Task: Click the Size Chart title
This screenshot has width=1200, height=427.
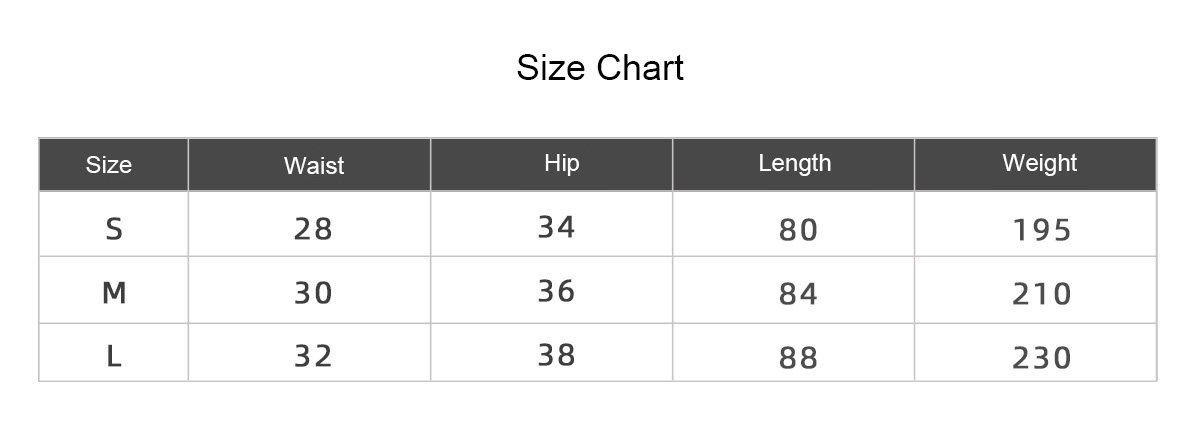Action: [x=600, y=68]
